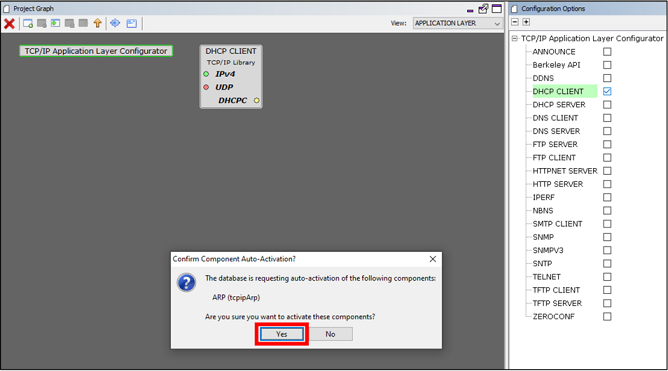The image size is (668, 371).
Task: Enable the SNTP checkbox
Action: click(607, 263)
